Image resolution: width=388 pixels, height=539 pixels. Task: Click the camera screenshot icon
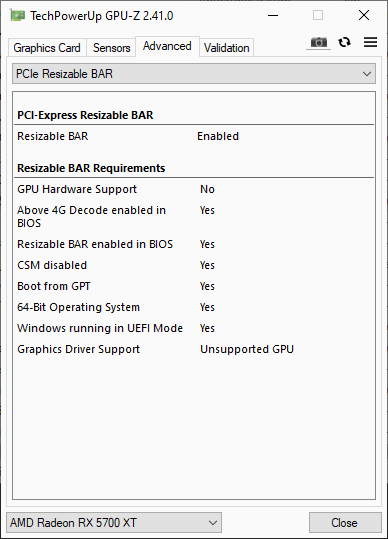(319, 42)
